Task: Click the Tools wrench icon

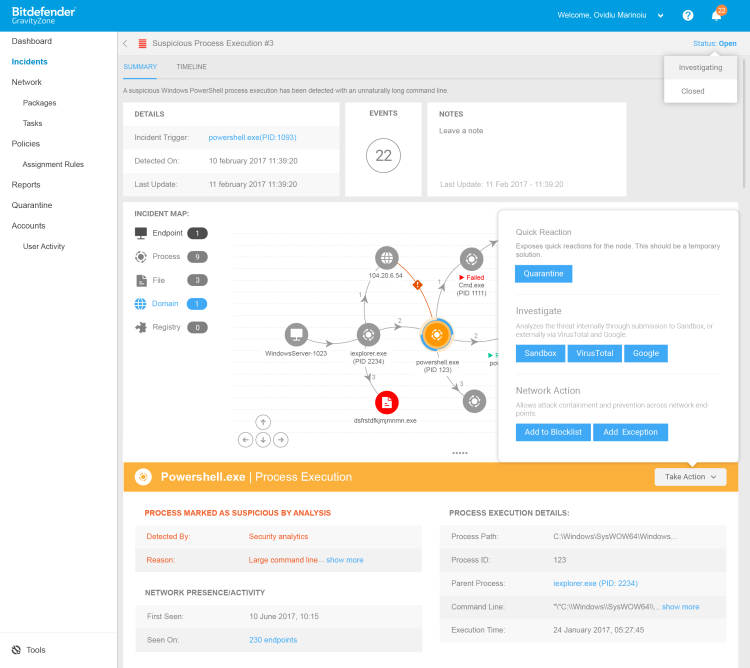Action: (16, 650)
